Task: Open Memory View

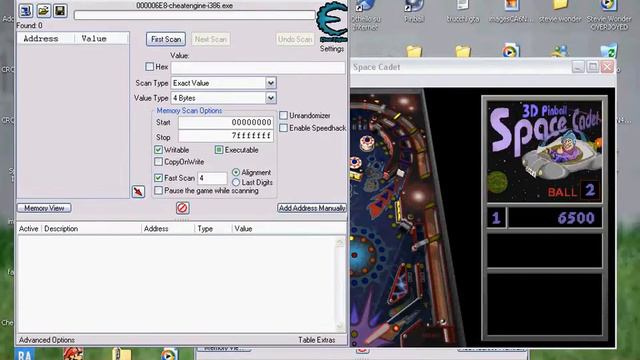Action: tap(44, 208)
